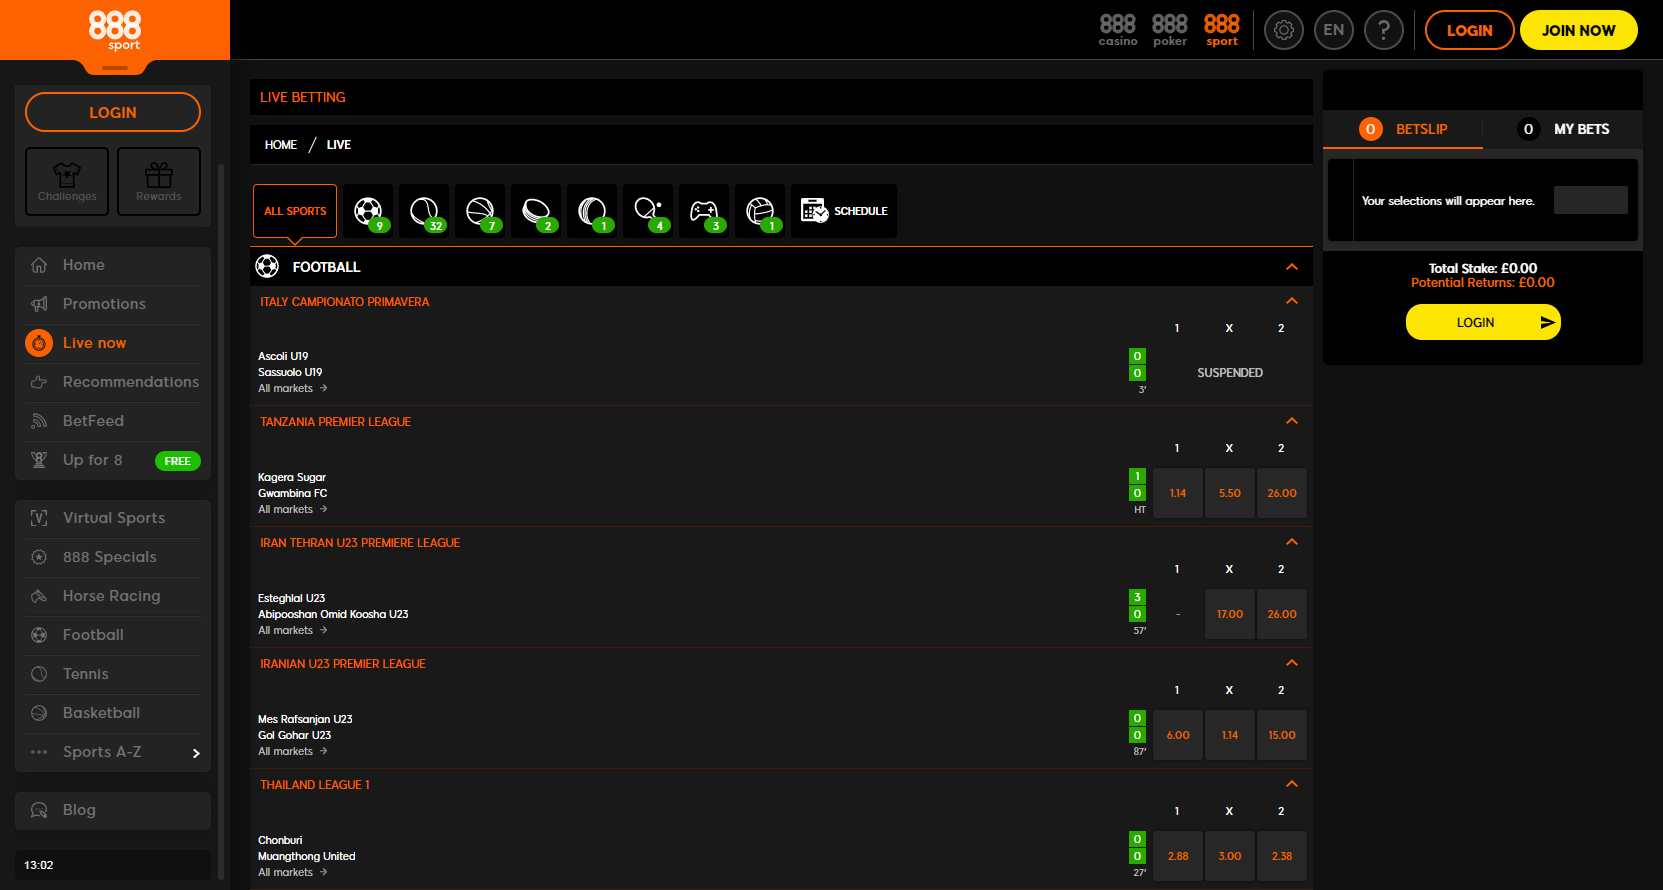The width and height of the screenshot is (1663, 890).
Task: Collapse Italy Campionato Primavera league
Action: (1292, 301)
